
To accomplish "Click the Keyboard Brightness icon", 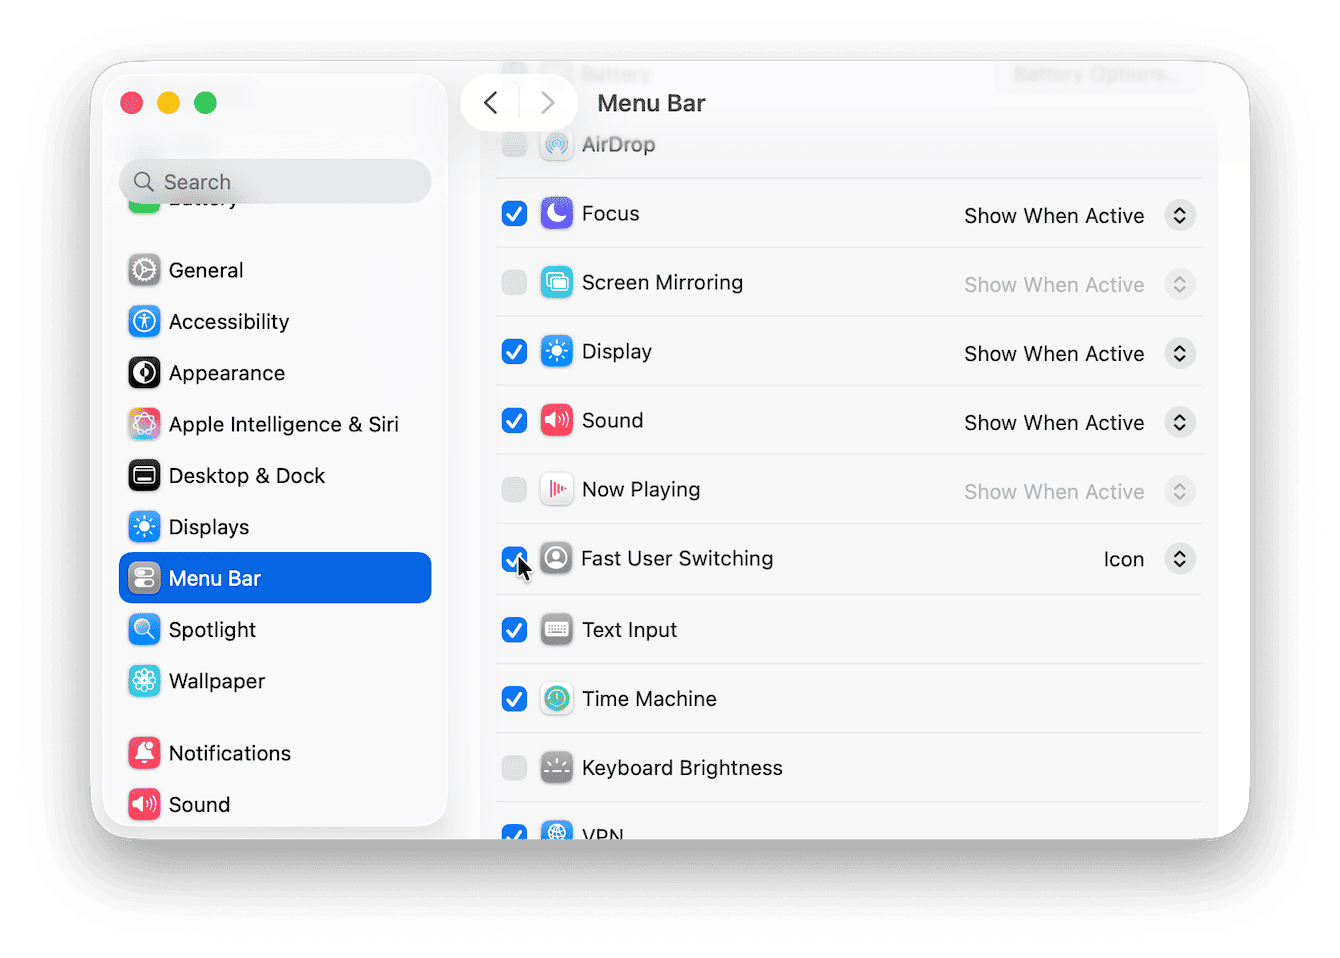I will click(556, 767).
